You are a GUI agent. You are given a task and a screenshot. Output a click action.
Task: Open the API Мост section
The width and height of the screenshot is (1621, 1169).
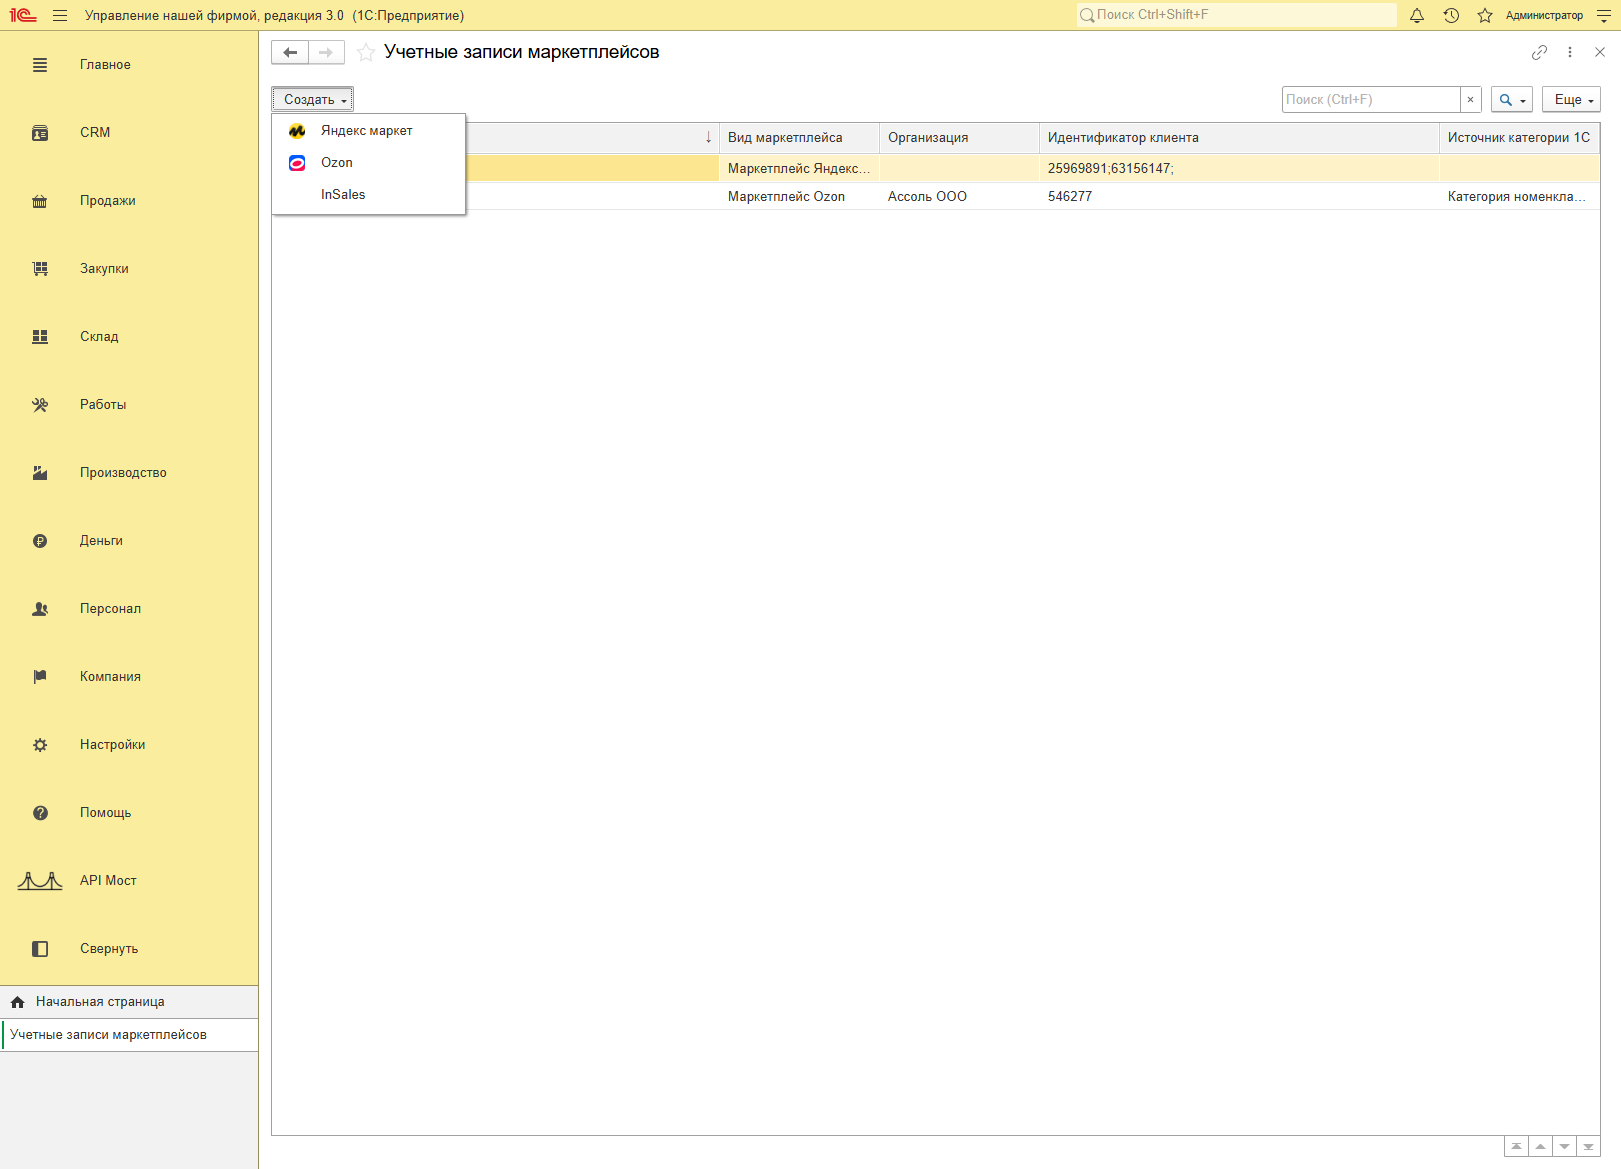129,881
